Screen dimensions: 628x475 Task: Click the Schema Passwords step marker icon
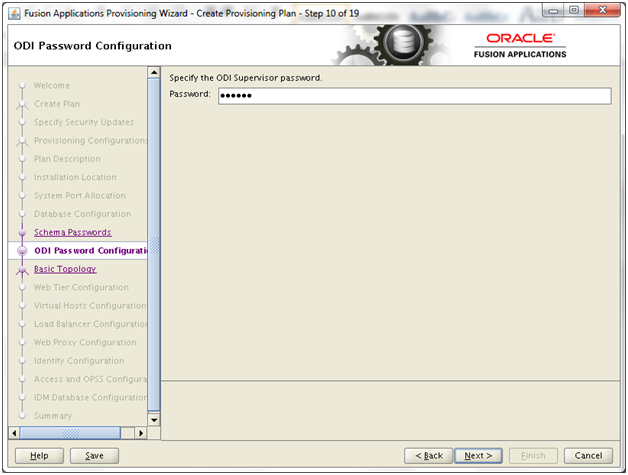(x=22, y=232)
